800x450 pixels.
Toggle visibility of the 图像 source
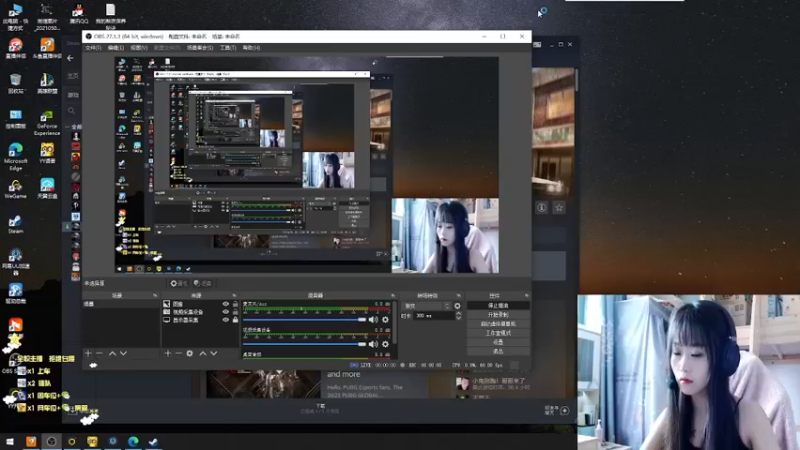(226, 304)
